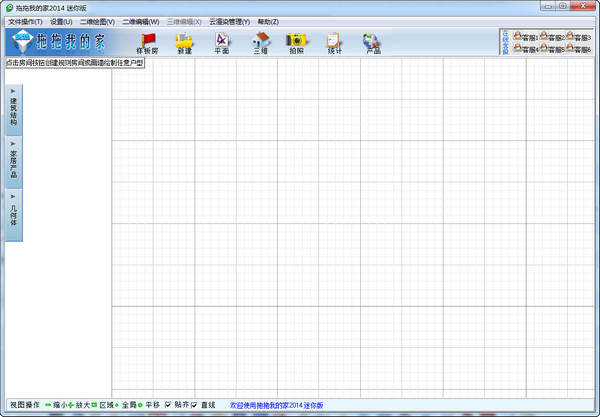
Task: Contact 客服1 customer service
Action: 526,36
